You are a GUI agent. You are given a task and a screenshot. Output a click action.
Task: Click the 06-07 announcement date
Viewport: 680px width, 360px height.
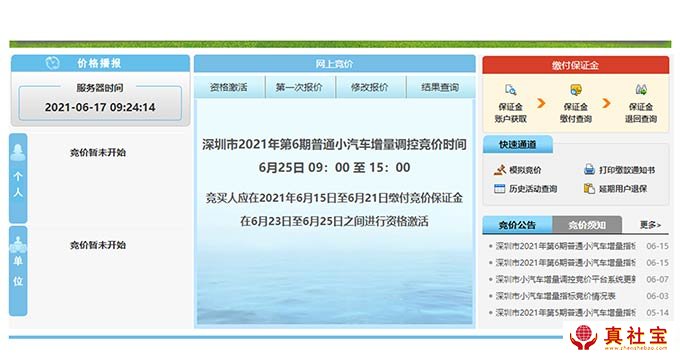[657, 279]
